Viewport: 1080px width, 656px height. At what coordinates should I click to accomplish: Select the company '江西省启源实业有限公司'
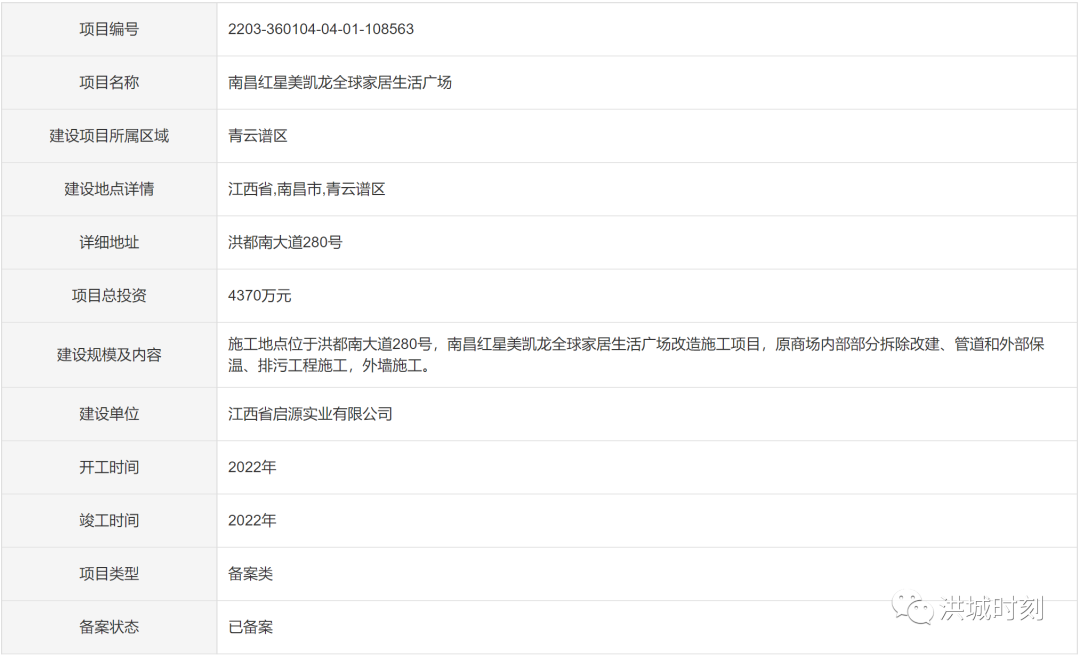(310, 414)
